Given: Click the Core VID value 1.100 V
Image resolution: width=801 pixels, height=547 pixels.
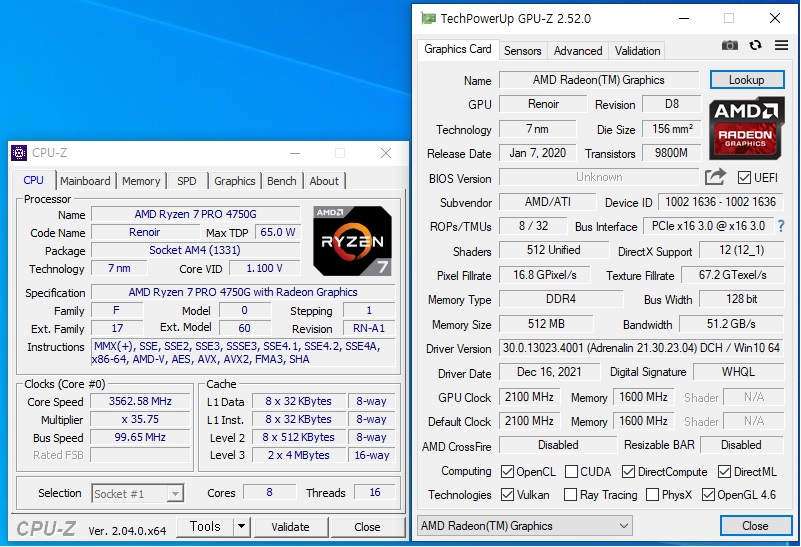Looking at the screenshot, I should tap(265, 268).
